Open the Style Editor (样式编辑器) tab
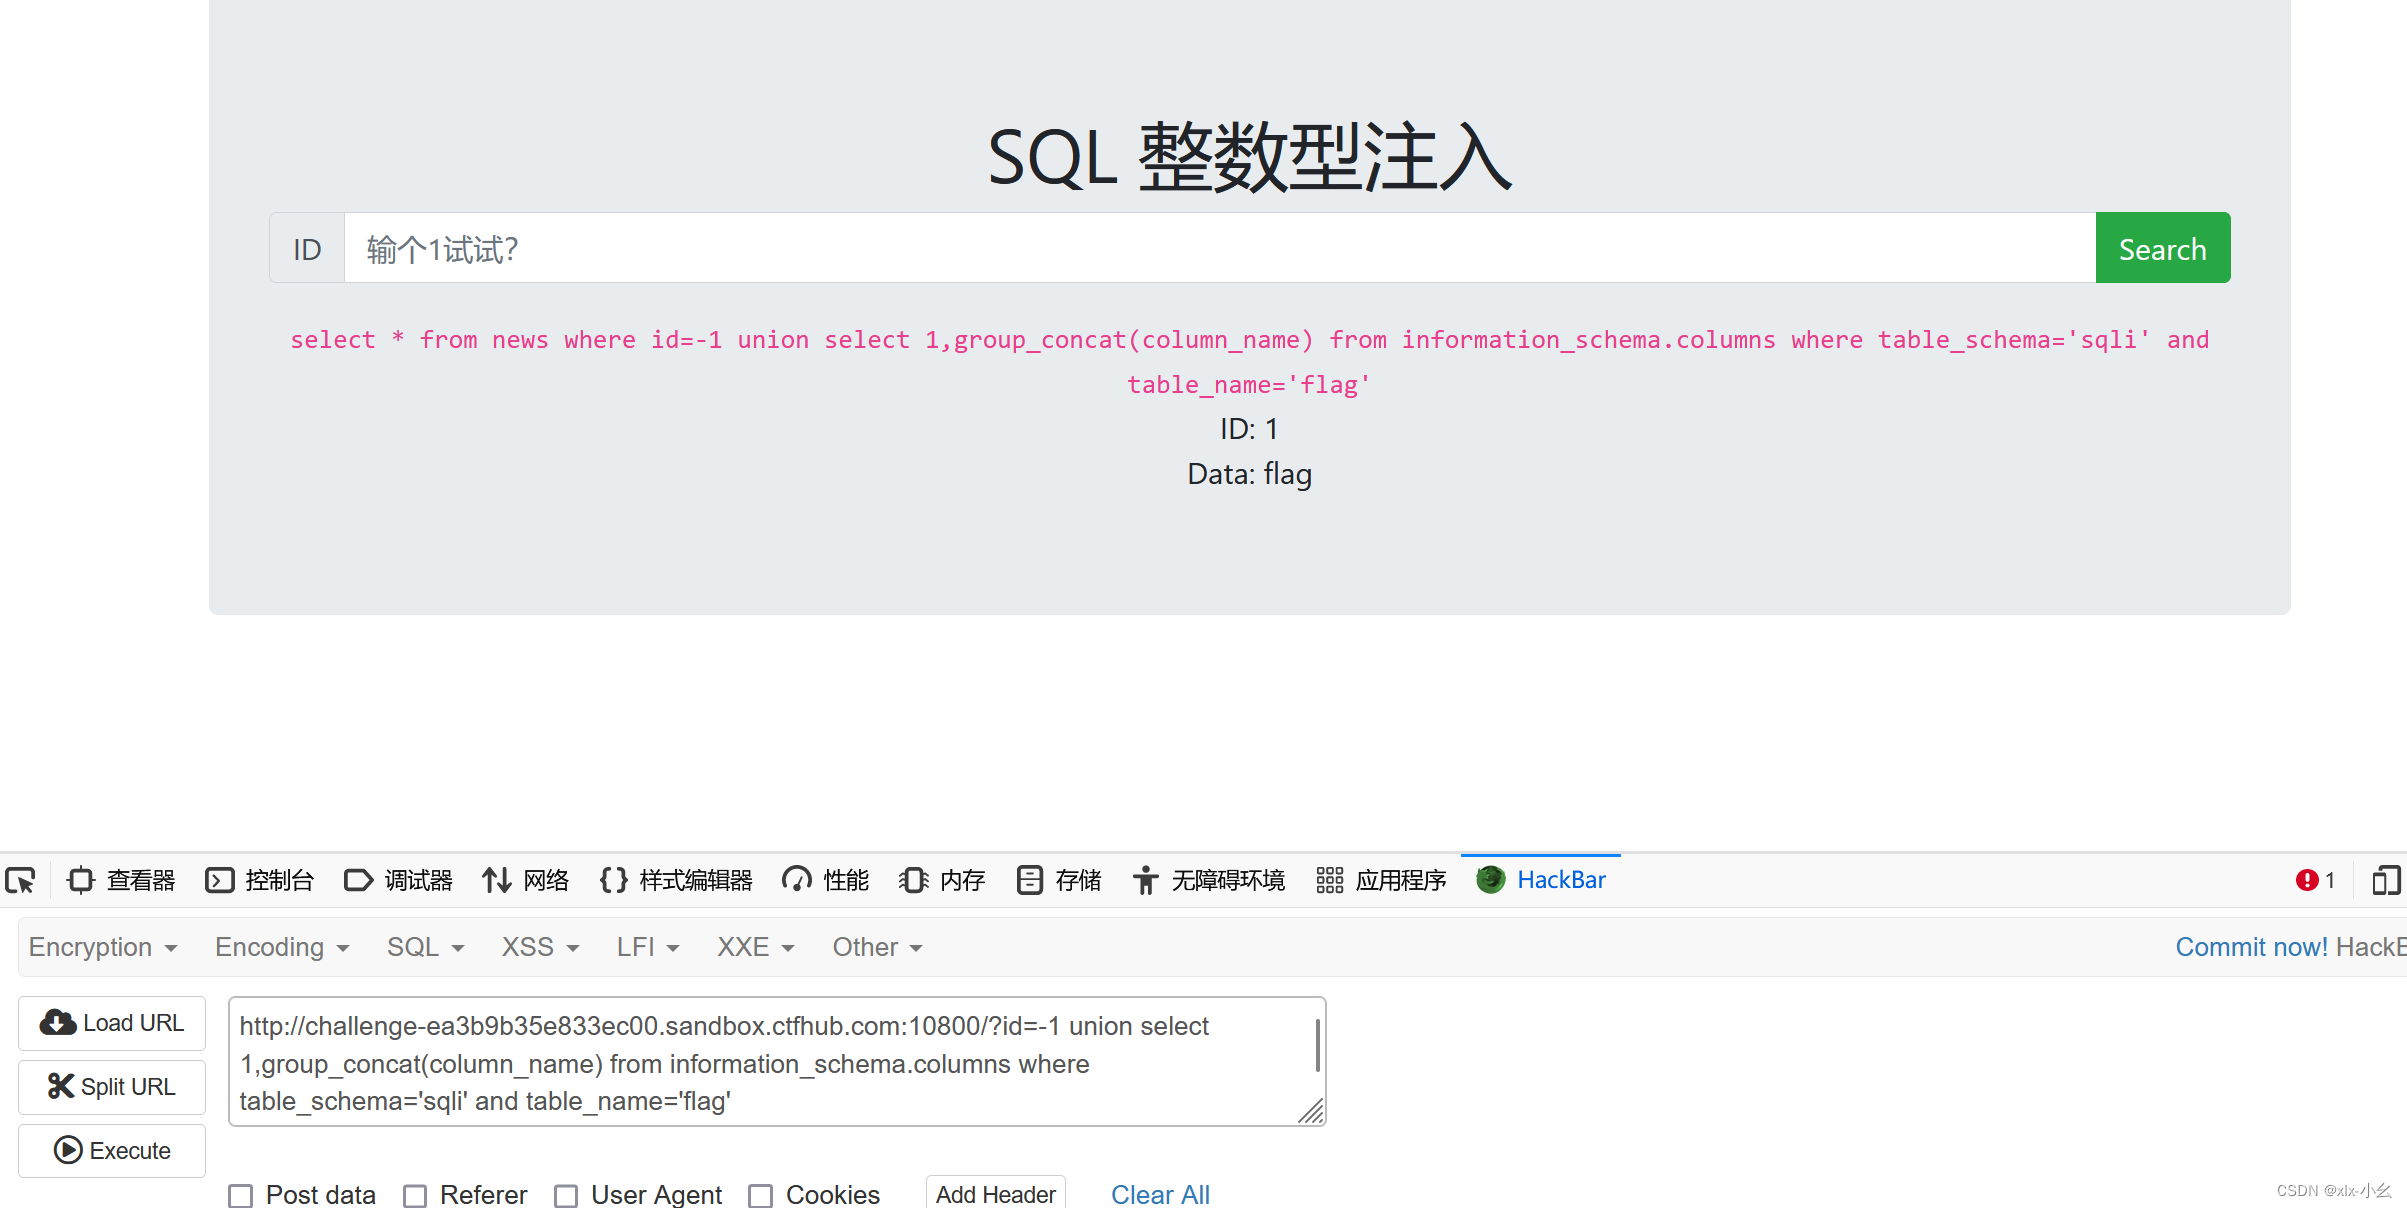The height and width of the screenshot is (1208, 2407). point(676,880)
